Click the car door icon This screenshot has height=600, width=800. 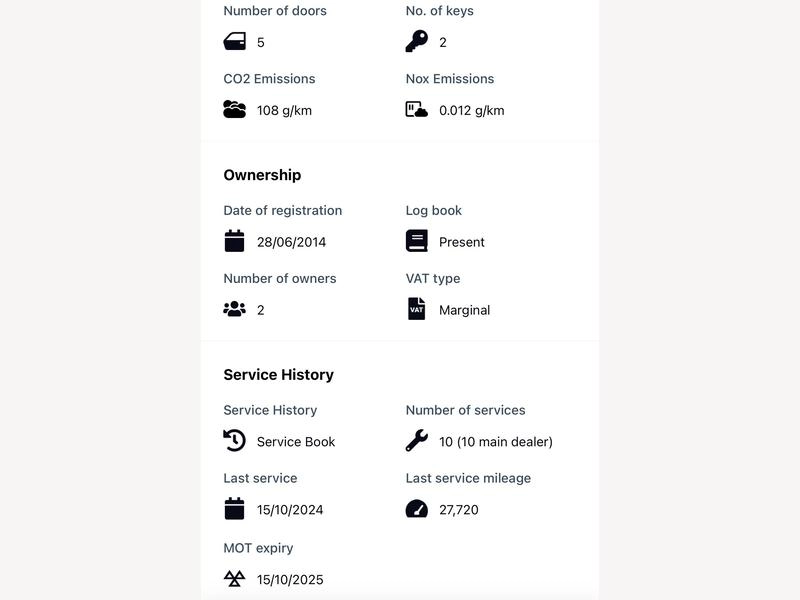[235, 41]
